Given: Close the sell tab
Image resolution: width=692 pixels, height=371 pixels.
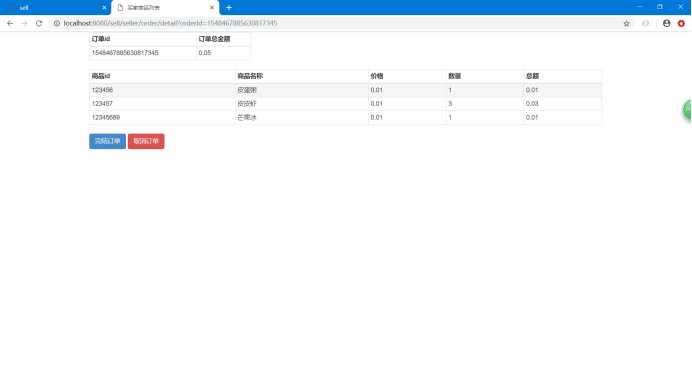Looking at the screenshot, I should [x=104, y=7].
